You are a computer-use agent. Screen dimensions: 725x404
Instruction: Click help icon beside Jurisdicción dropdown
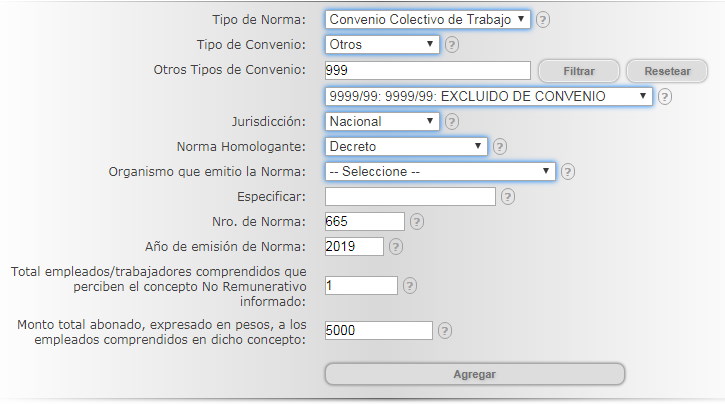pyautogui.click(x=452, y=121)
